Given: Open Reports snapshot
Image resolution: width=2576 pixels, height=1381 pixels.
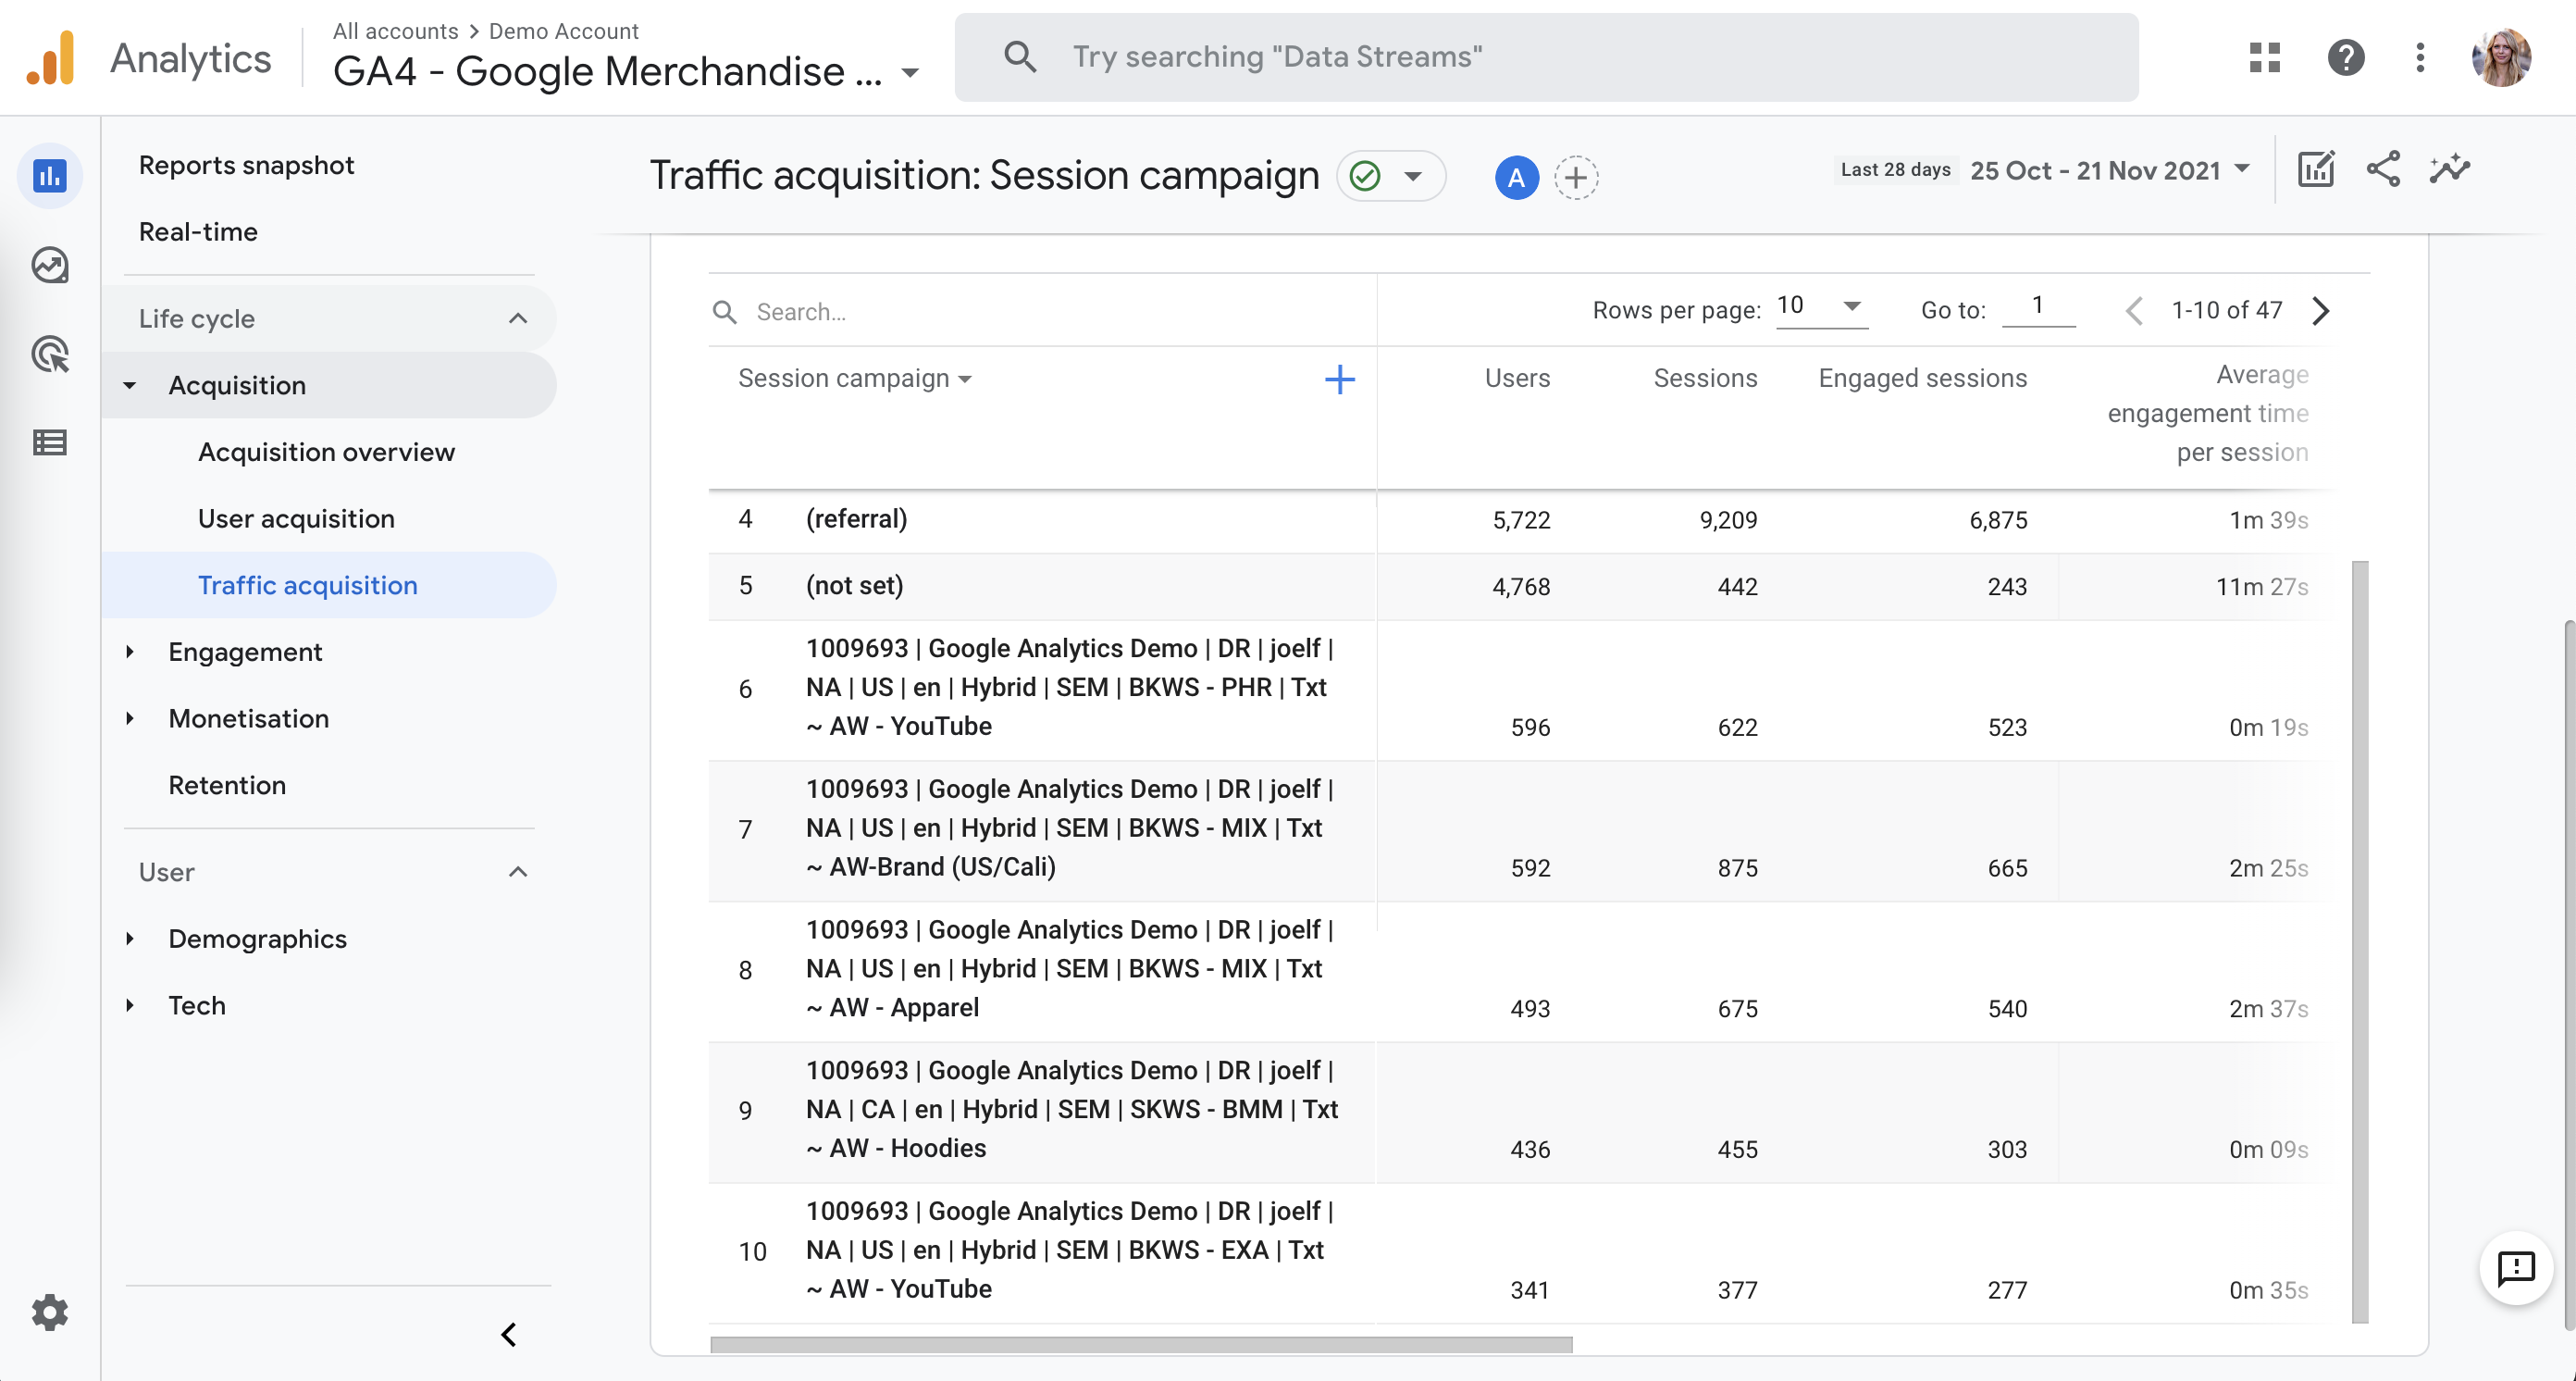Looking at the screenshot, I should click(246, 165).
